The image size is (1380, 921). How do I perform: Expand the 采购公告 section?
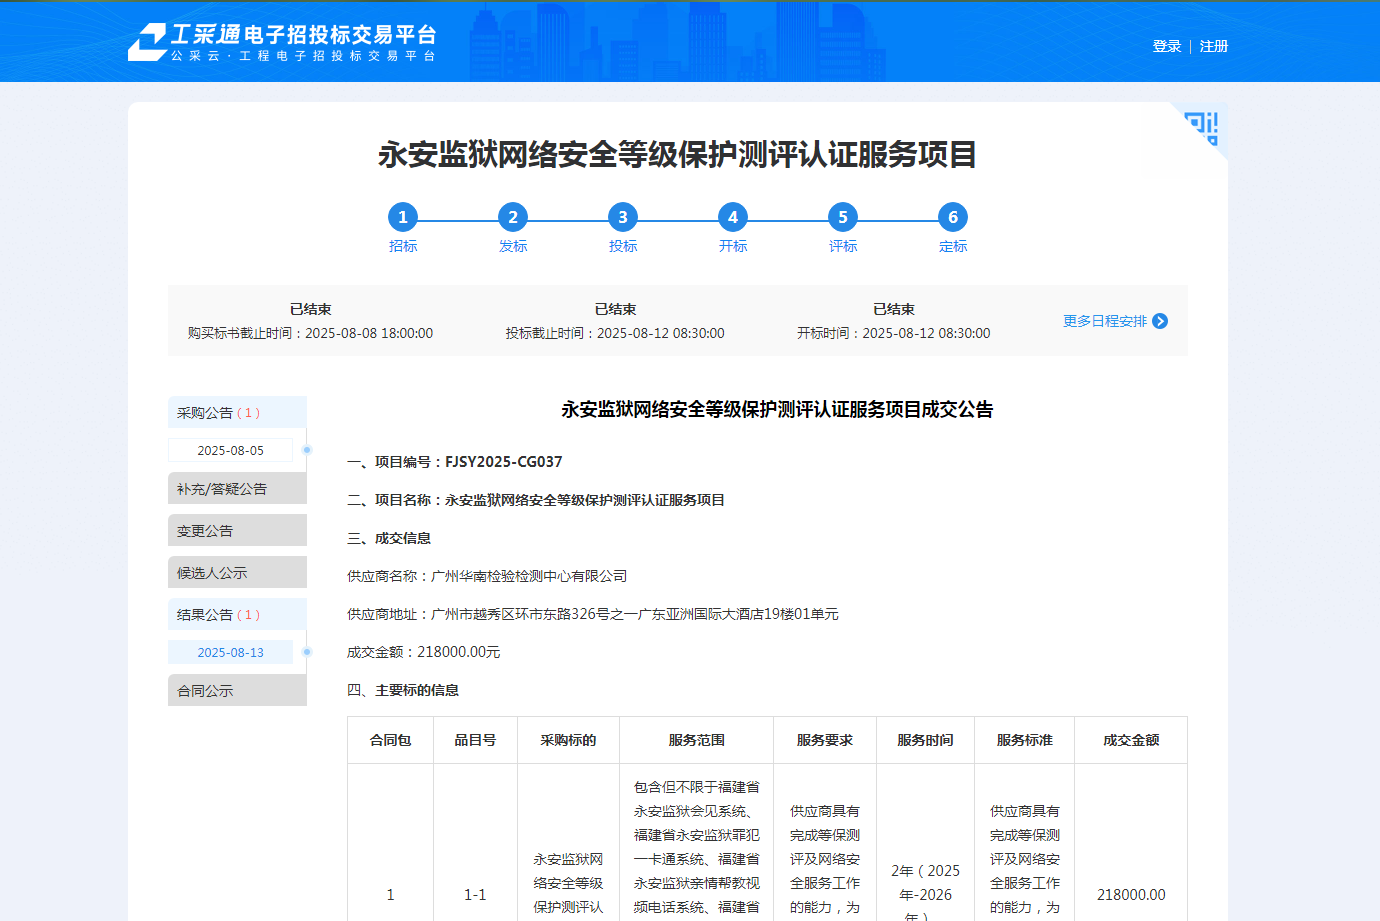tap(237, 412)
